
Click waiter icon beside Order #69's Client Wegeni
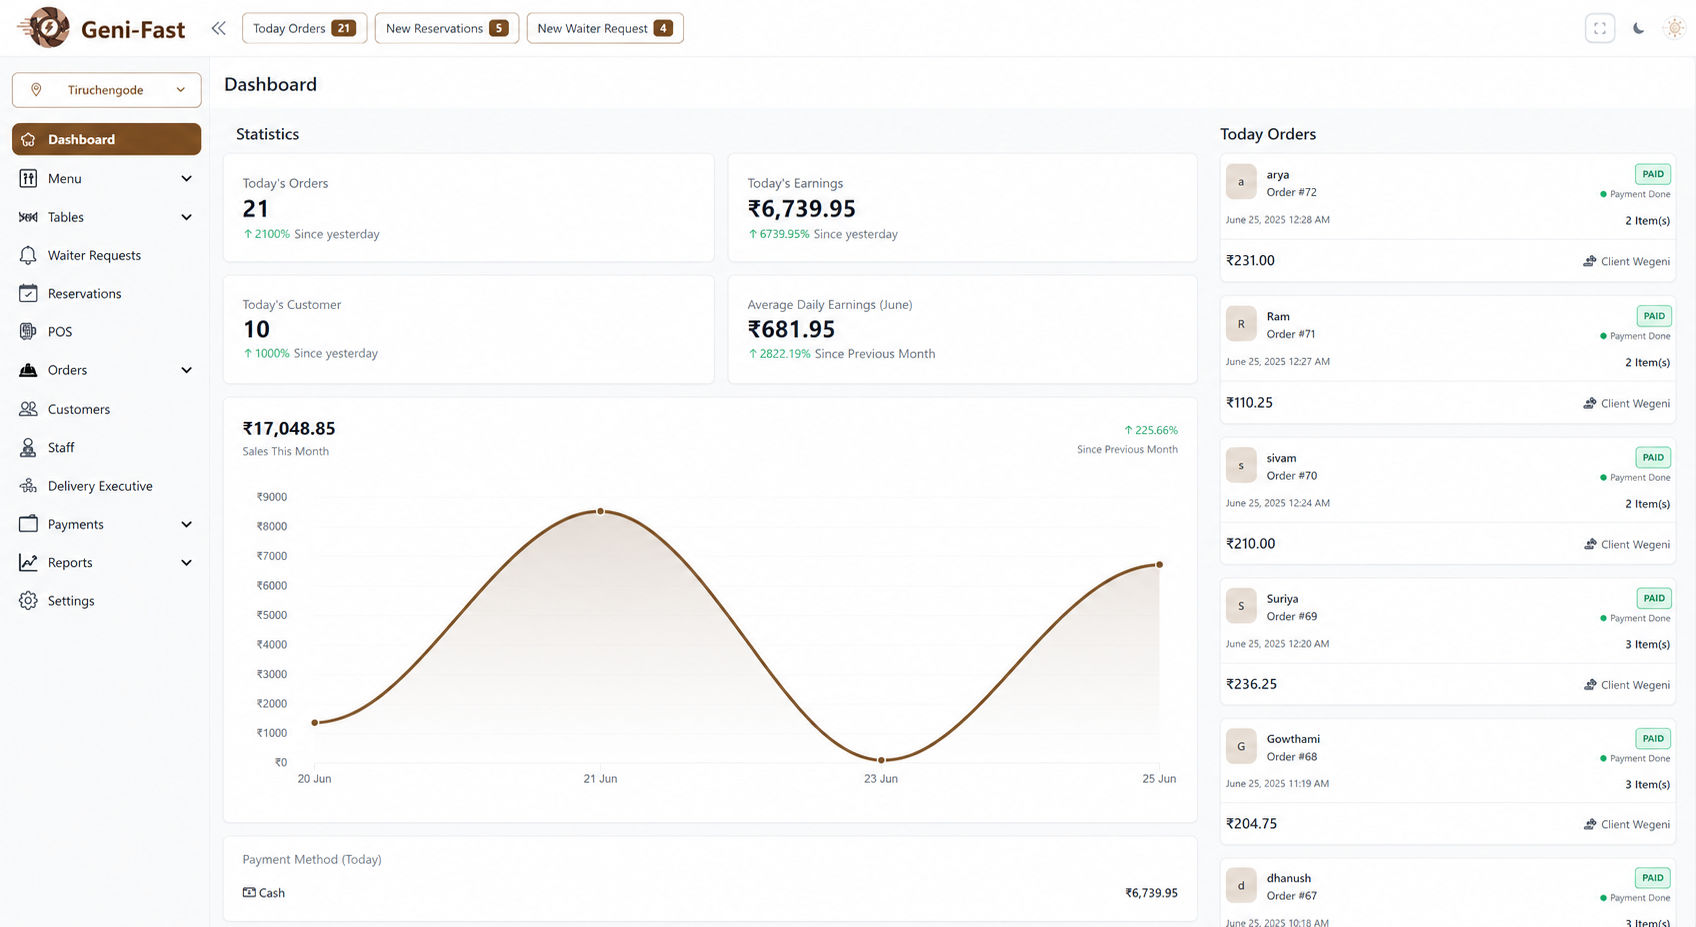[1590, 685]
